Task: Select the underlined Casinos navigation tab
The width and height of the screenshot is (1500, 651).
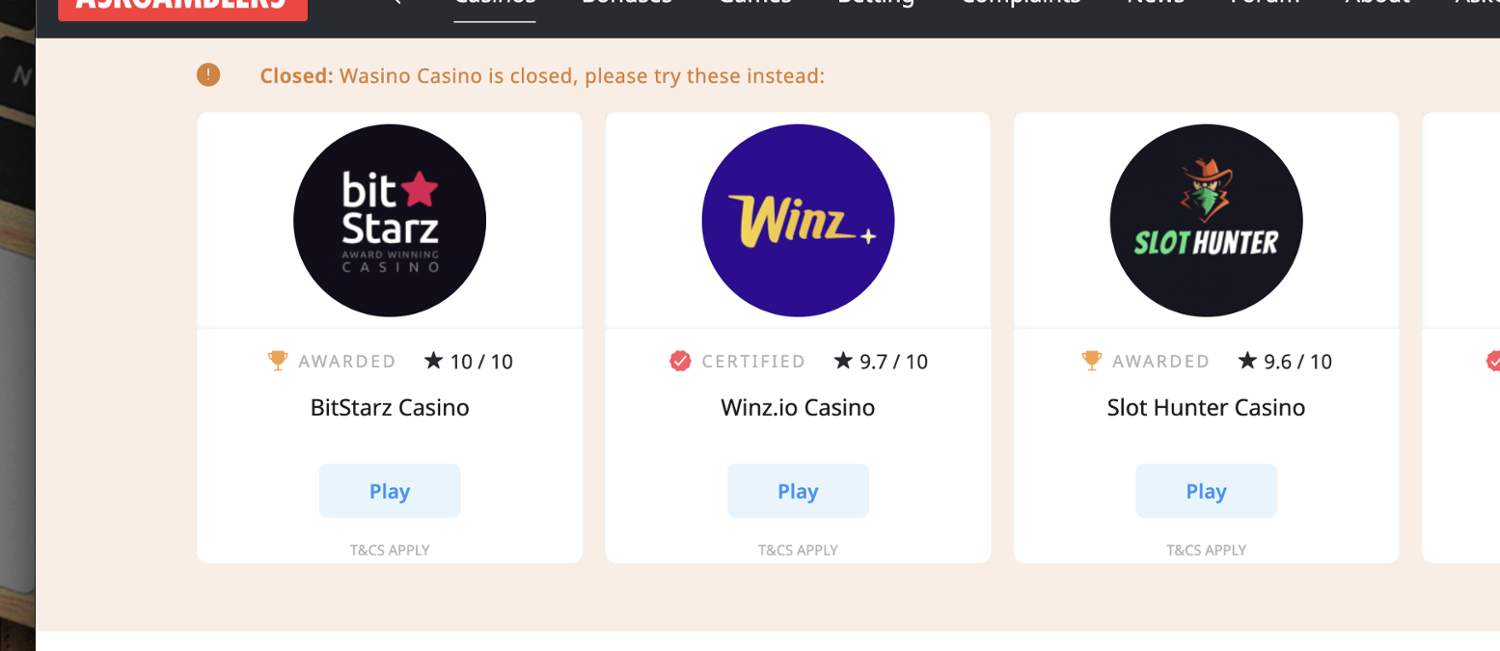Action: click(x=495, y=6)
